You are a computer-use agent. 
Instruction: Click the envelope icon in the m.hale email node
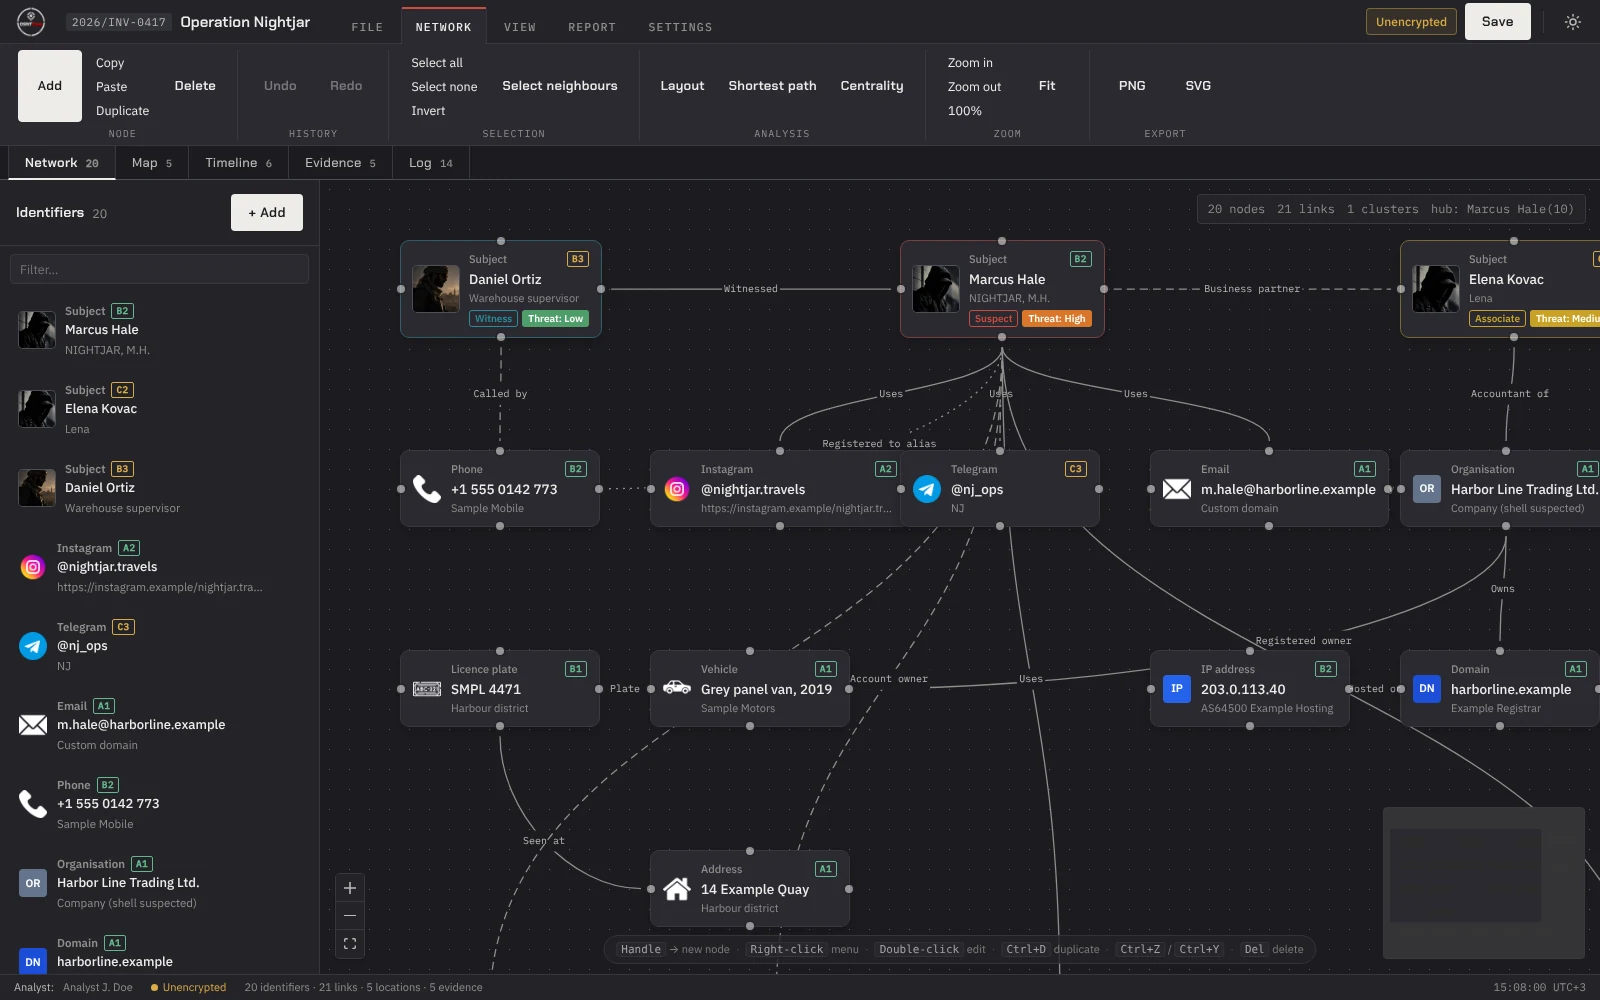click(1177, 489)
